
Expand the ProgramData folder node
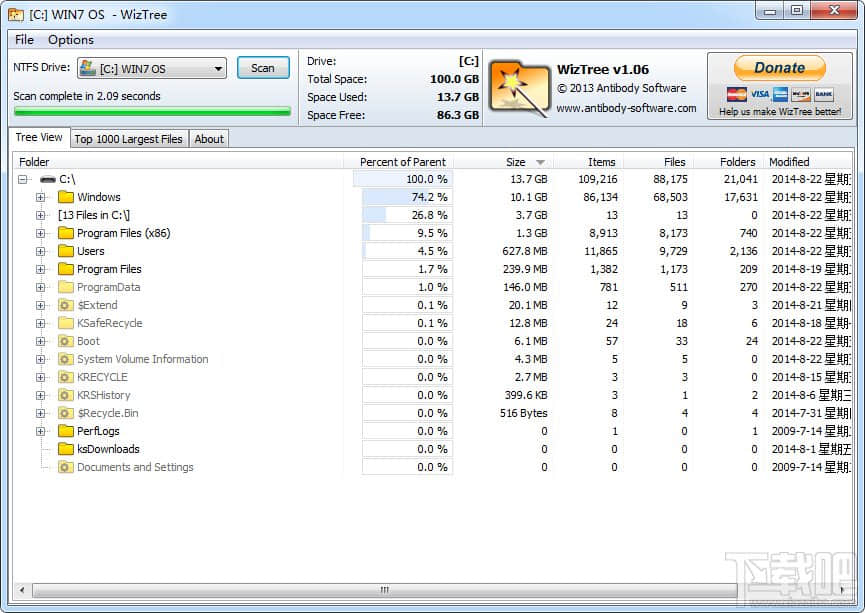pos(40,287)
